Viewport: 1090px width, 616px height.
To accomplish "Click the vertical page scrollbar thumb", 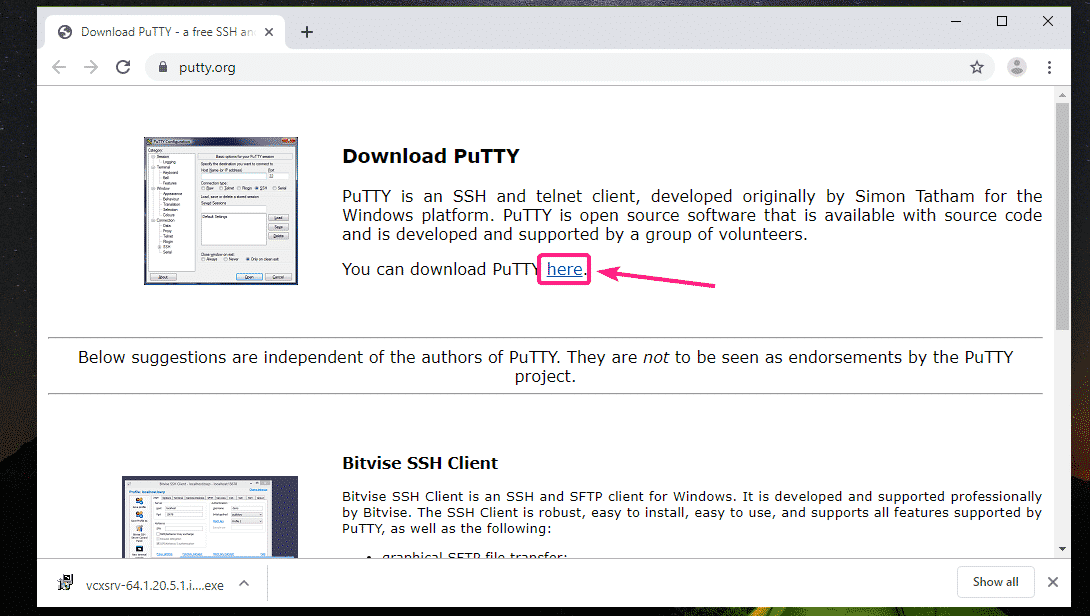I will pyautogui.click(x=1062, y=215).
